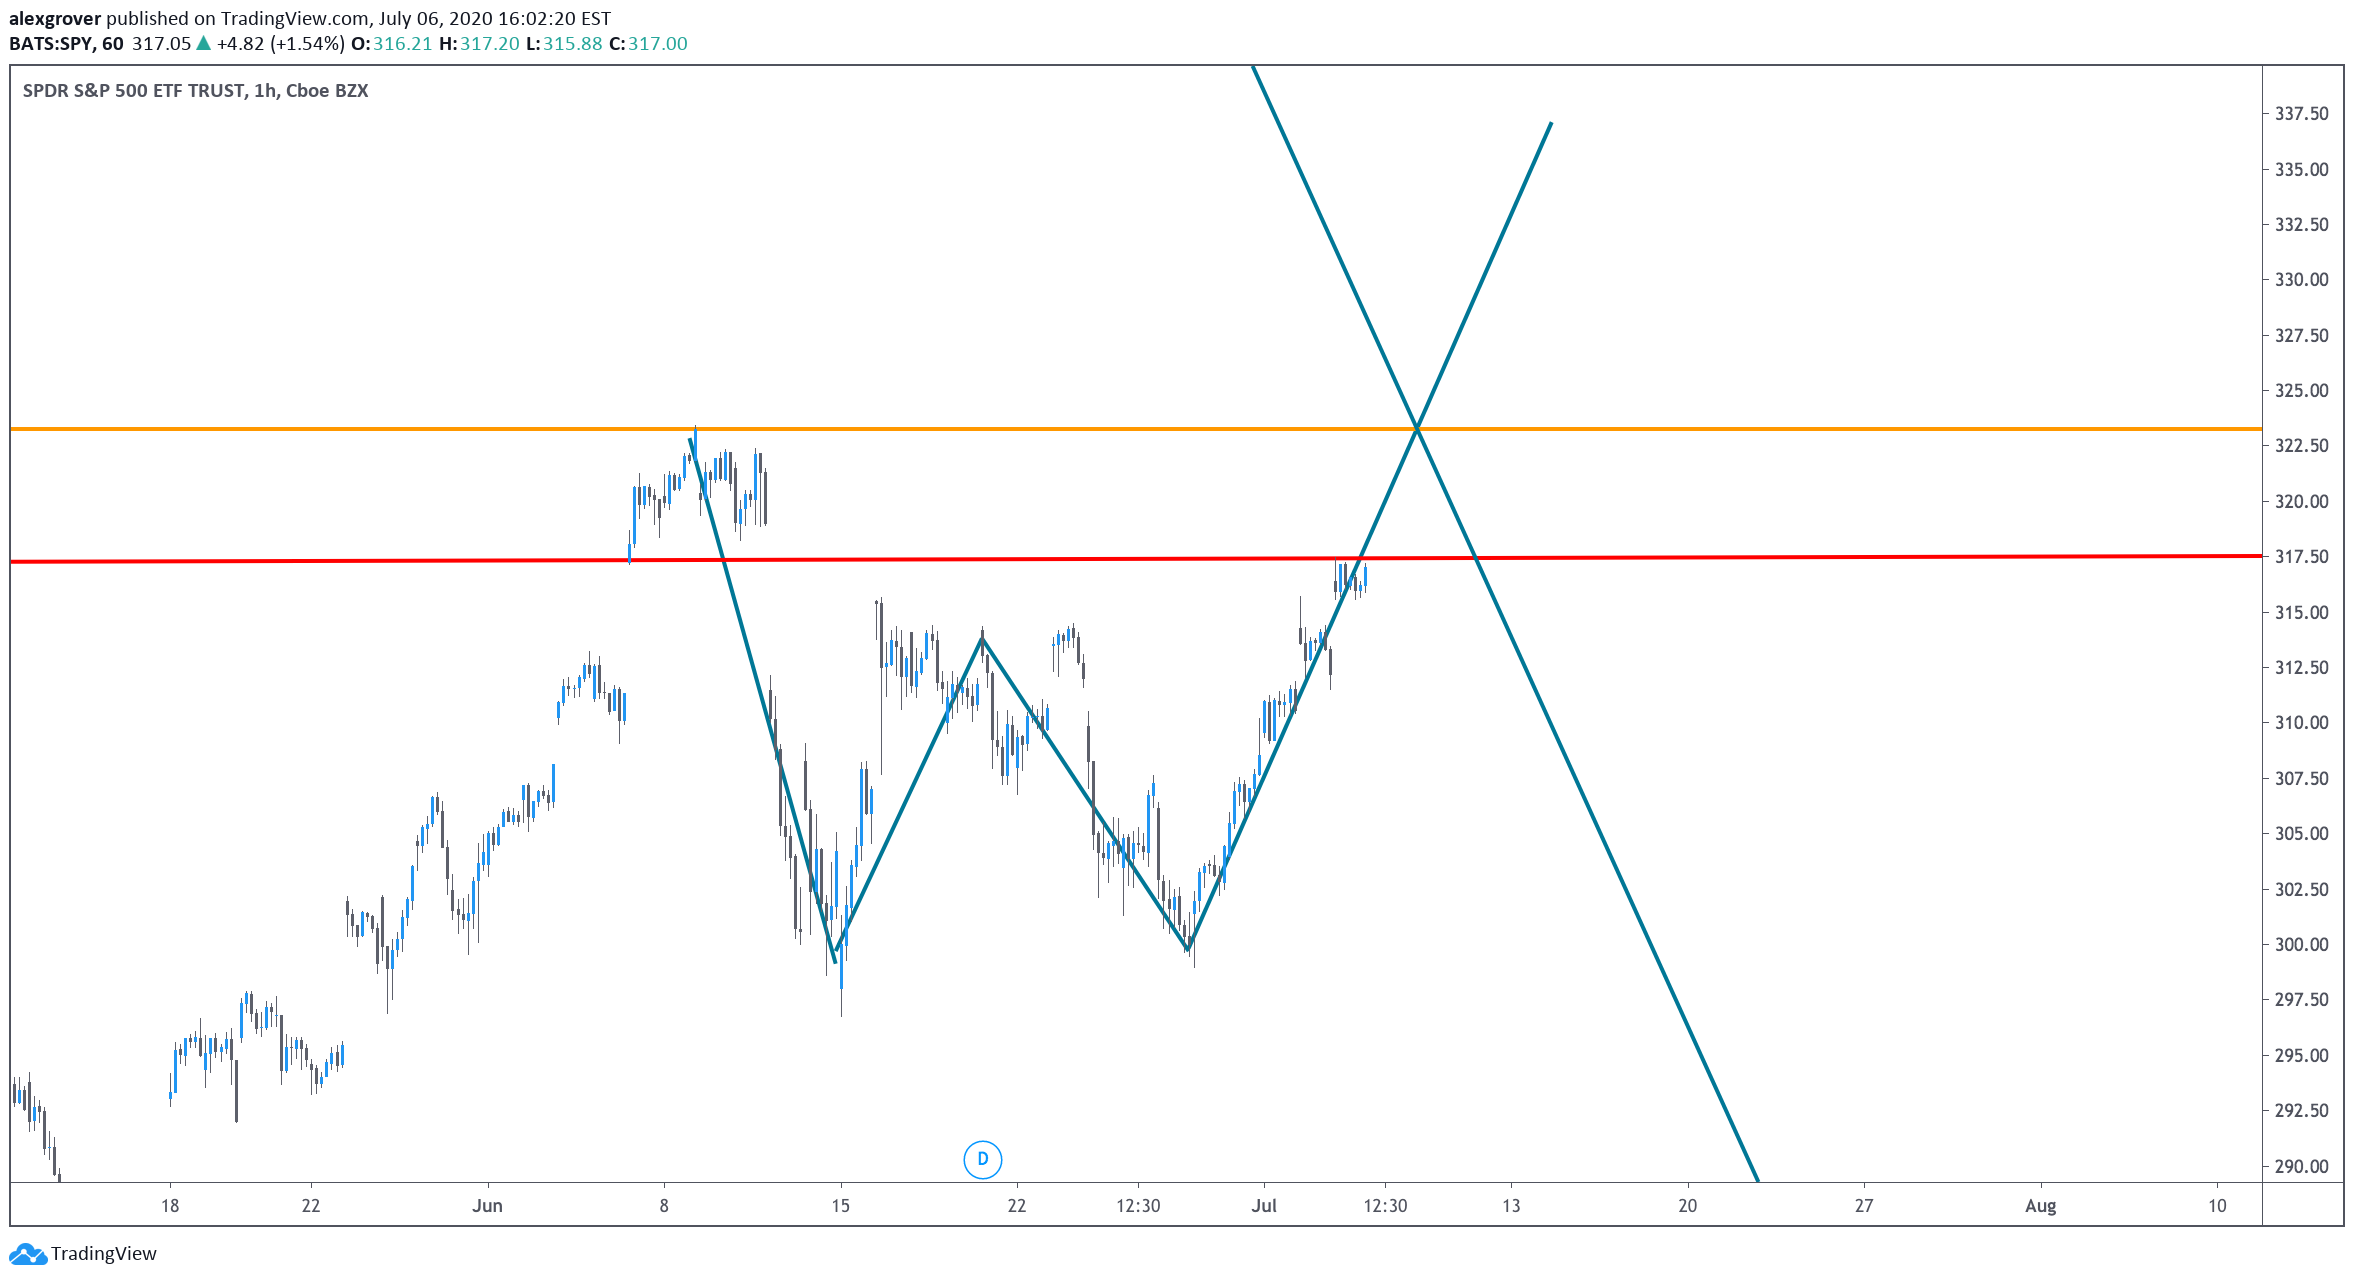Click the open value O:316.21
Viewport: 2354px width, 1281px height.
(391, 43)
